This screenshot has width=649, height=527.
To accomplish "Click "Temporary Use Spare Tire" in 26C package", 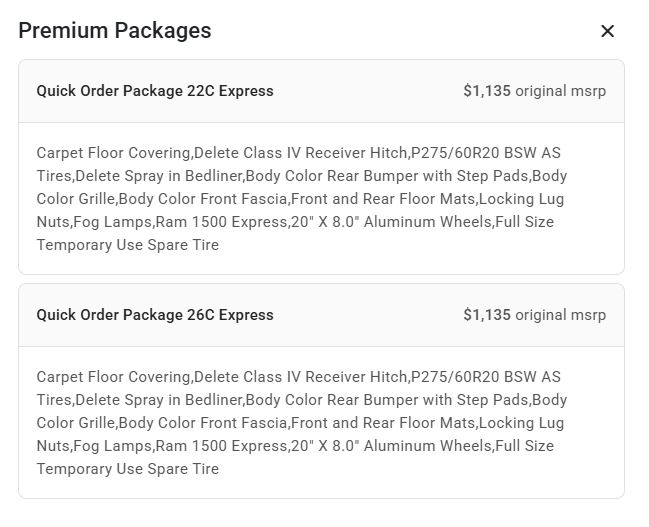I will click(128, 469).
